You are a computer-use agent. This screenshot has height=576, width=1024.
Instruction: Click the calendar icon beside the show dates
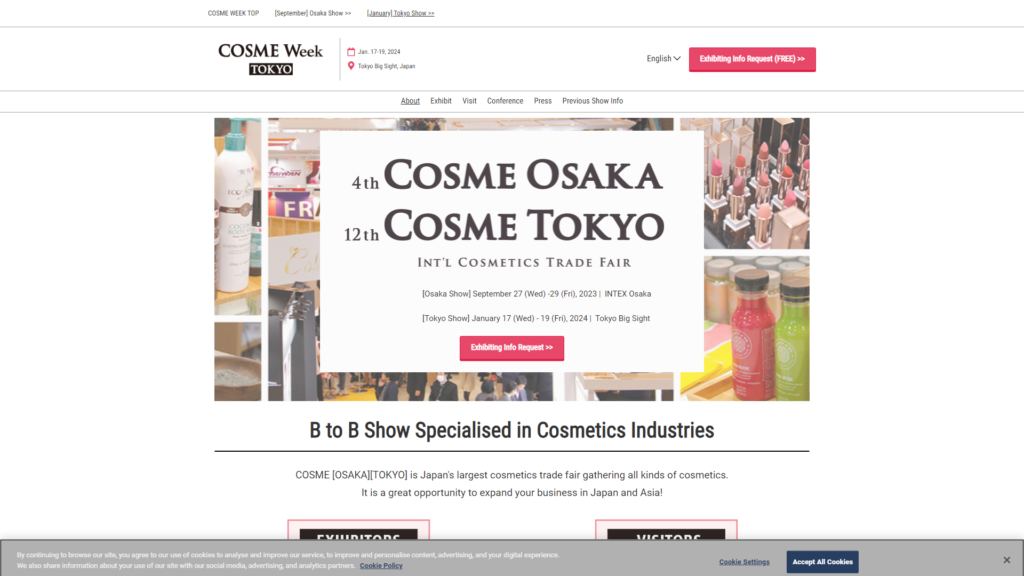click(x=351, y=52)
